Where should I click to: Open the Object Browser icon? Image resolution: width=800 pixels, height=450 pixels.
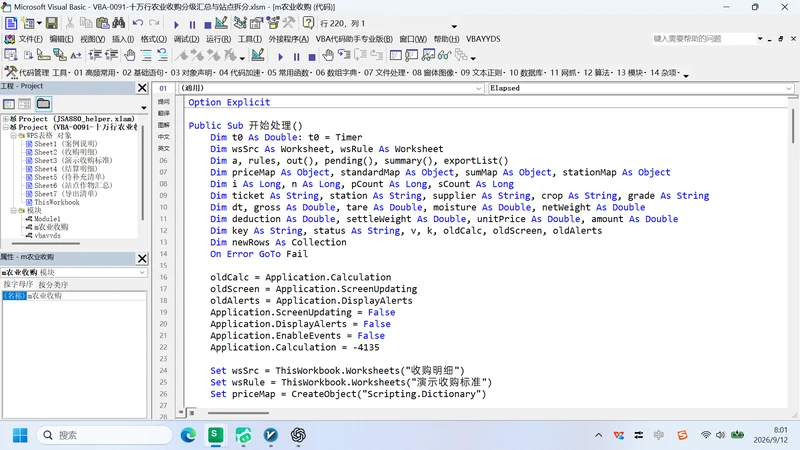pyautogui.click(x=273, y=23)
